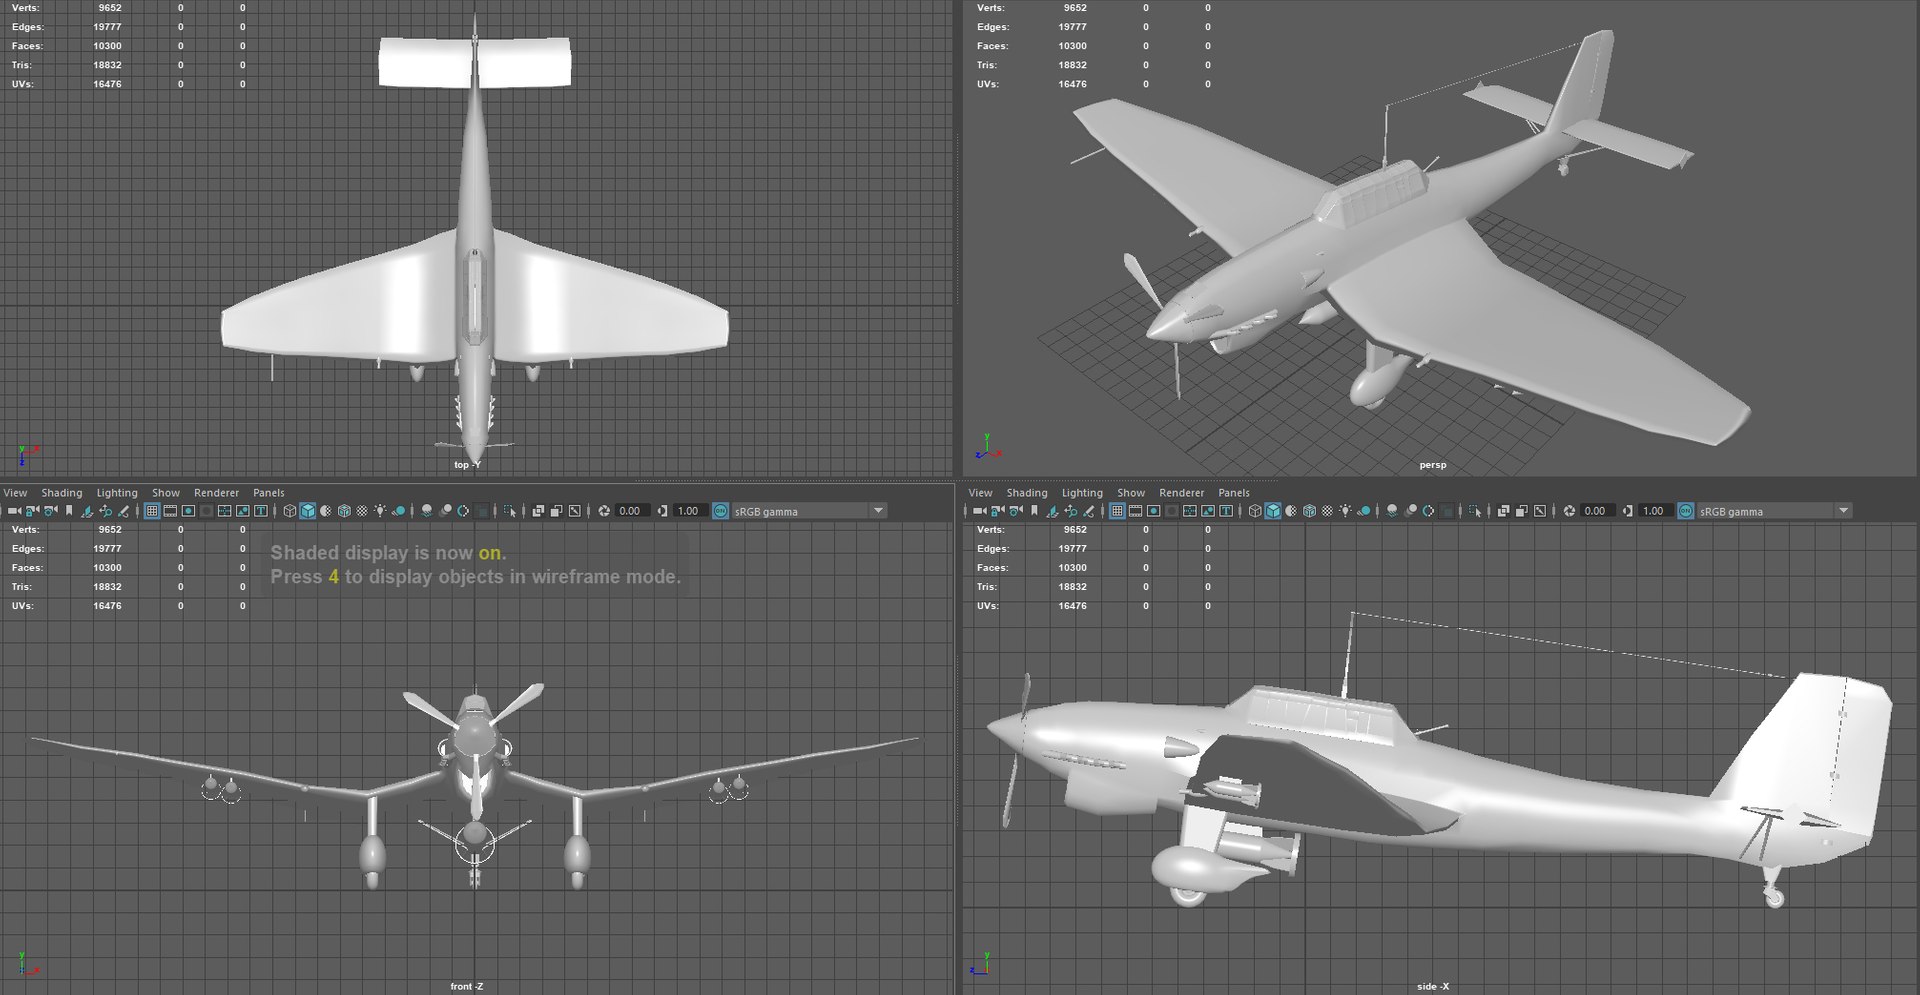Click Multisample Anti-aliasing in front view toolbar
1920x995 pixels.
click(x=463, y=511)
